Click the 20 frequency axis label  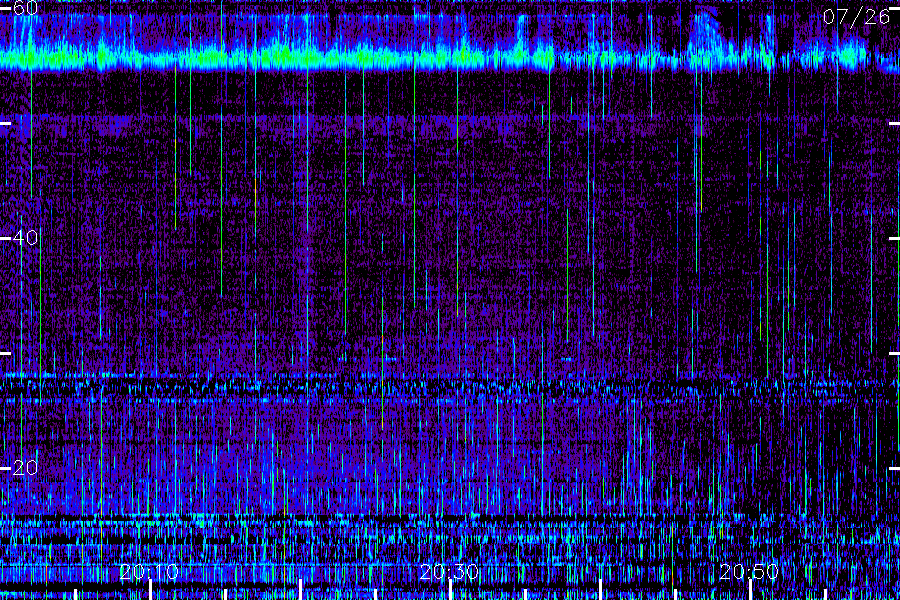25,468
